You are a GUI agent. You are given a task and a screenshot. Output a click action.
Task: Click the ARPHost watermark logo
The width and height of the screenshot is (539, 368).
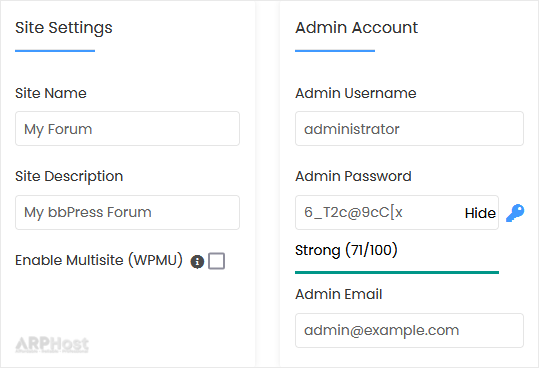pos(52,345)
